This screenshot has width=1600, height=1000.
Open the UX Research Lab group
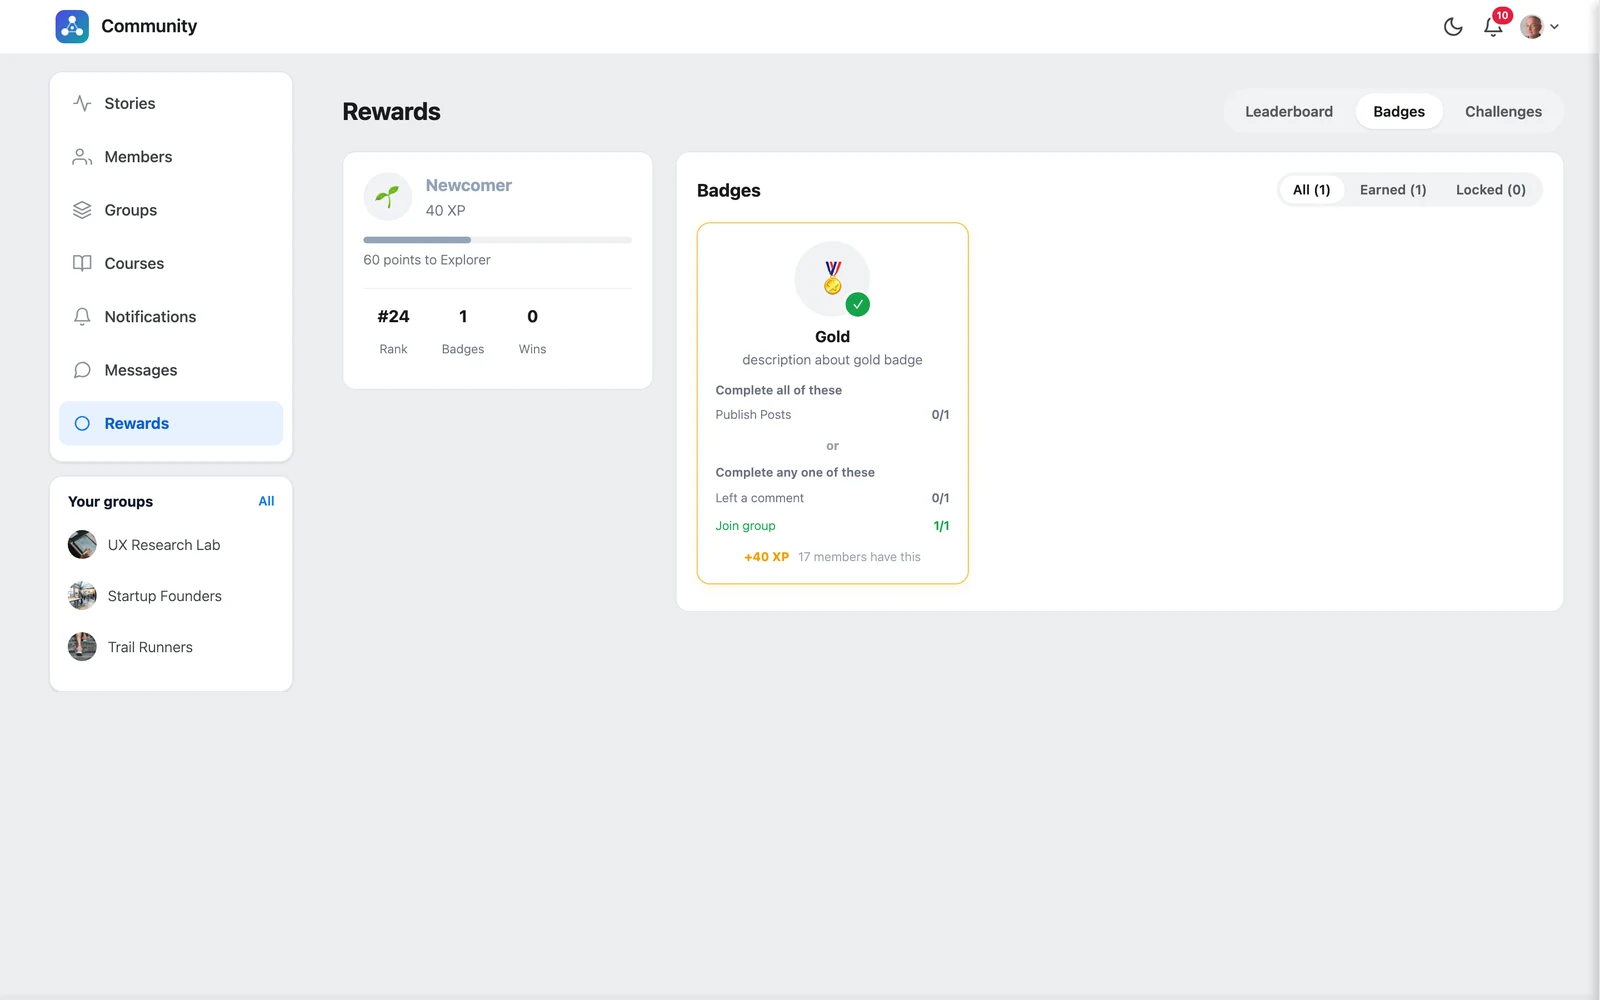point(164,545)
